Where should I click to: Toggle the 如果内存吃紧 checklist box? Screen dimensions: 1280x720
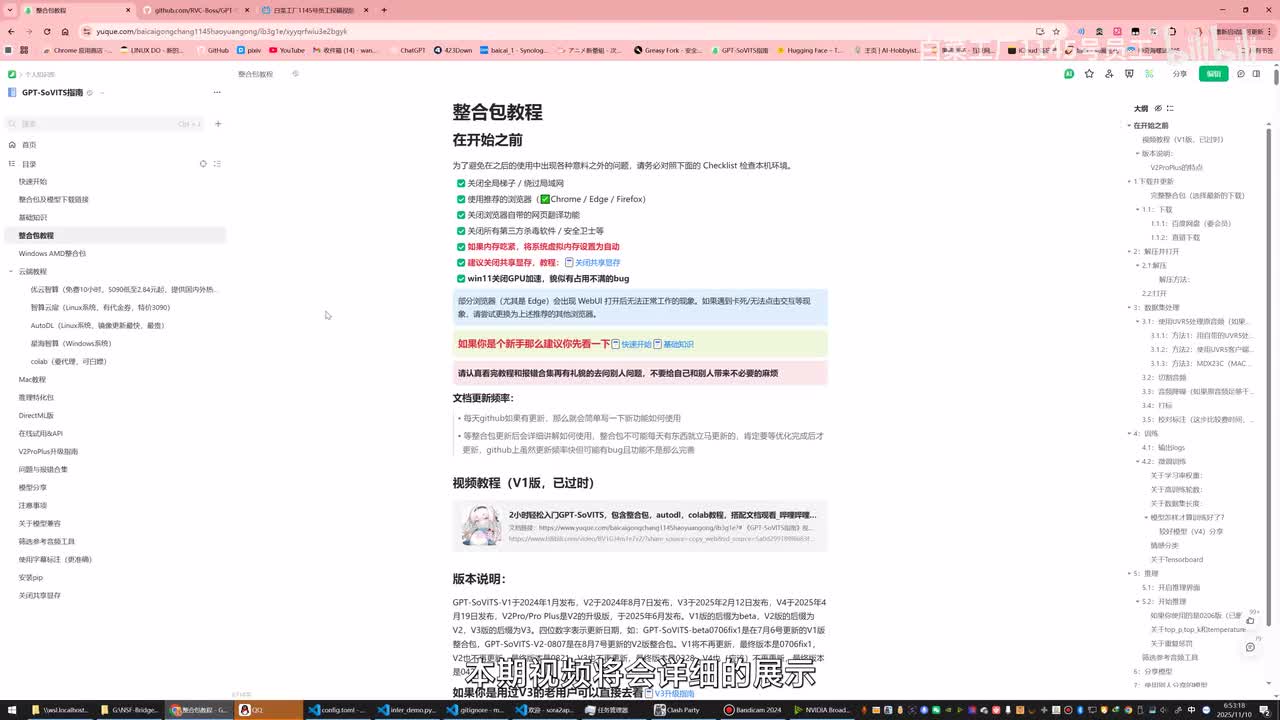[461, 247]
